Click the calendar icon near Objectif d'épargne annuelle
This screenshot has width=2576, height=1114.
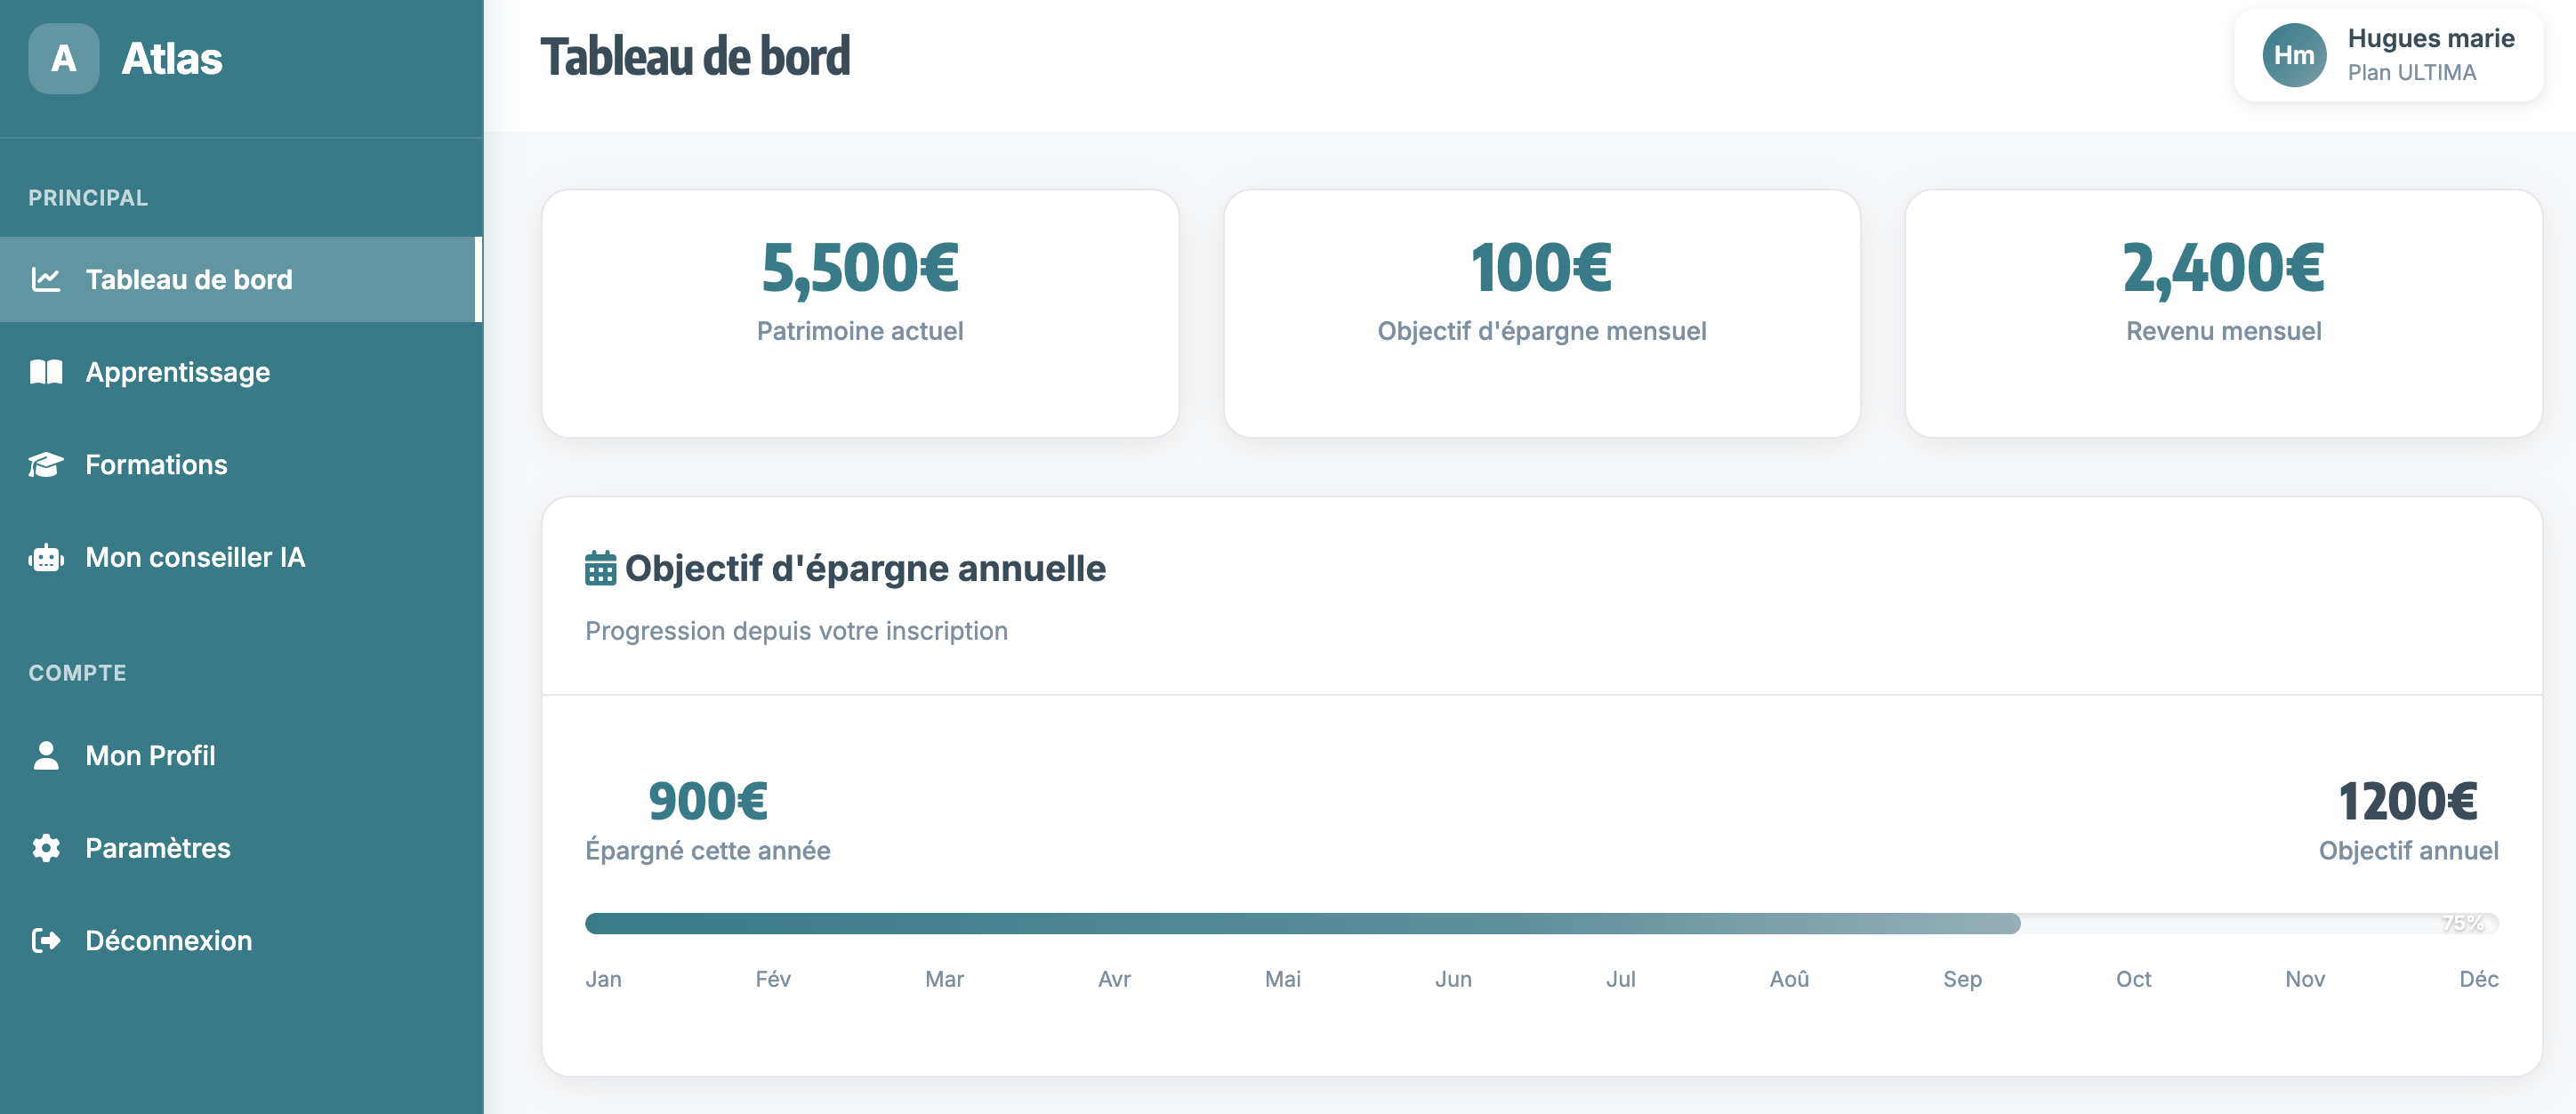(600, 568)
